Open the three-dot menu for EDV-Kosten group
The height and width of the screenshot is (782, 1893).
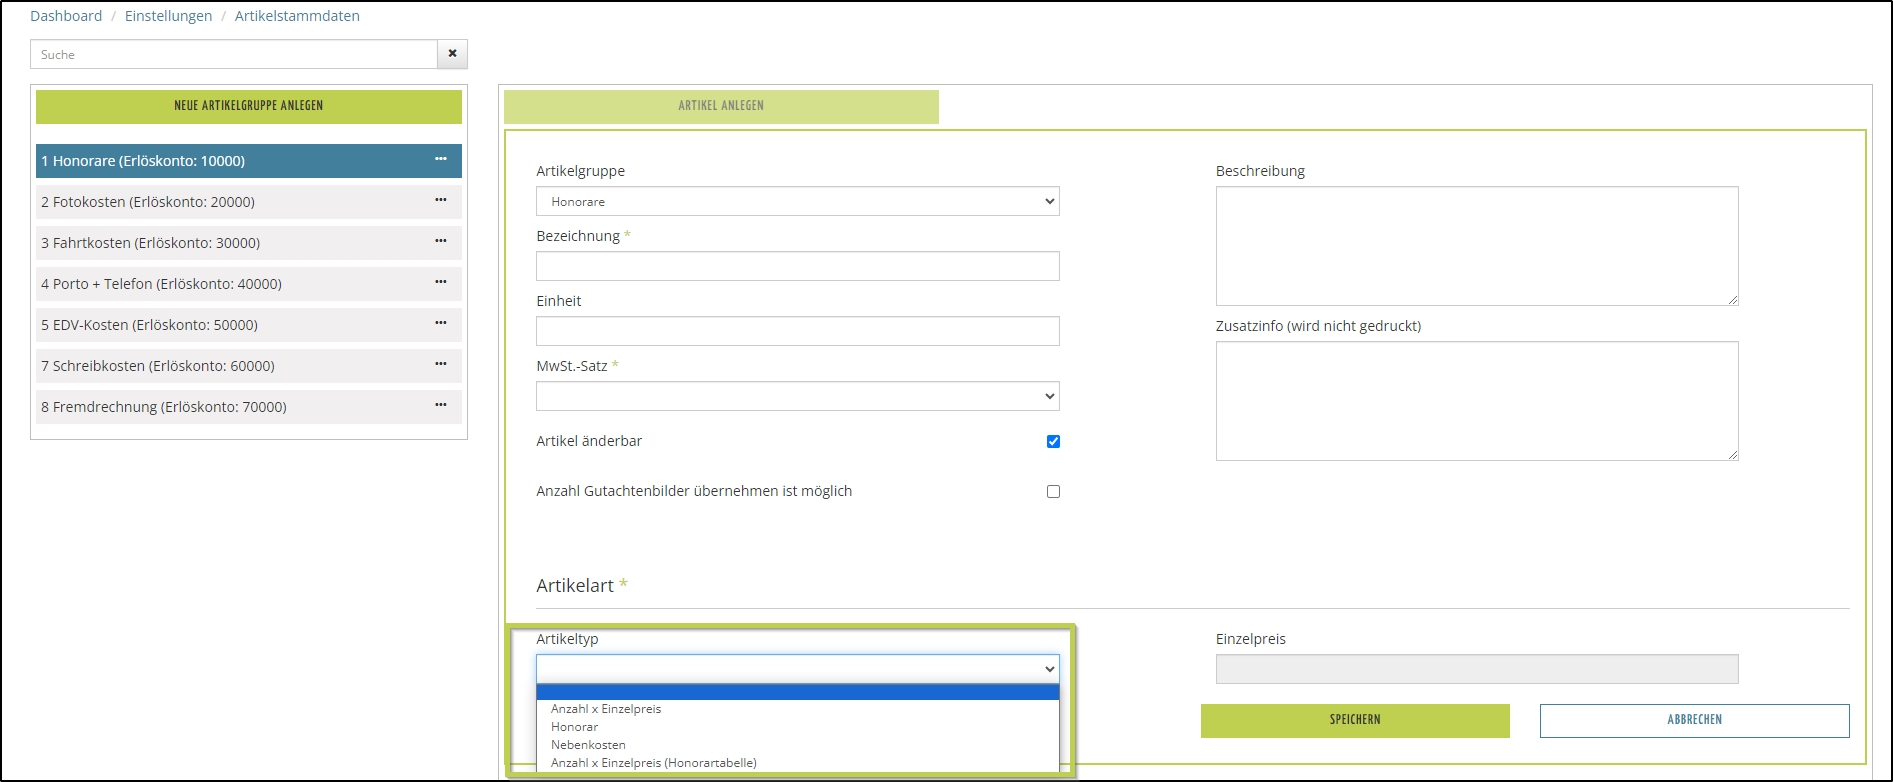tap(440, 324)
